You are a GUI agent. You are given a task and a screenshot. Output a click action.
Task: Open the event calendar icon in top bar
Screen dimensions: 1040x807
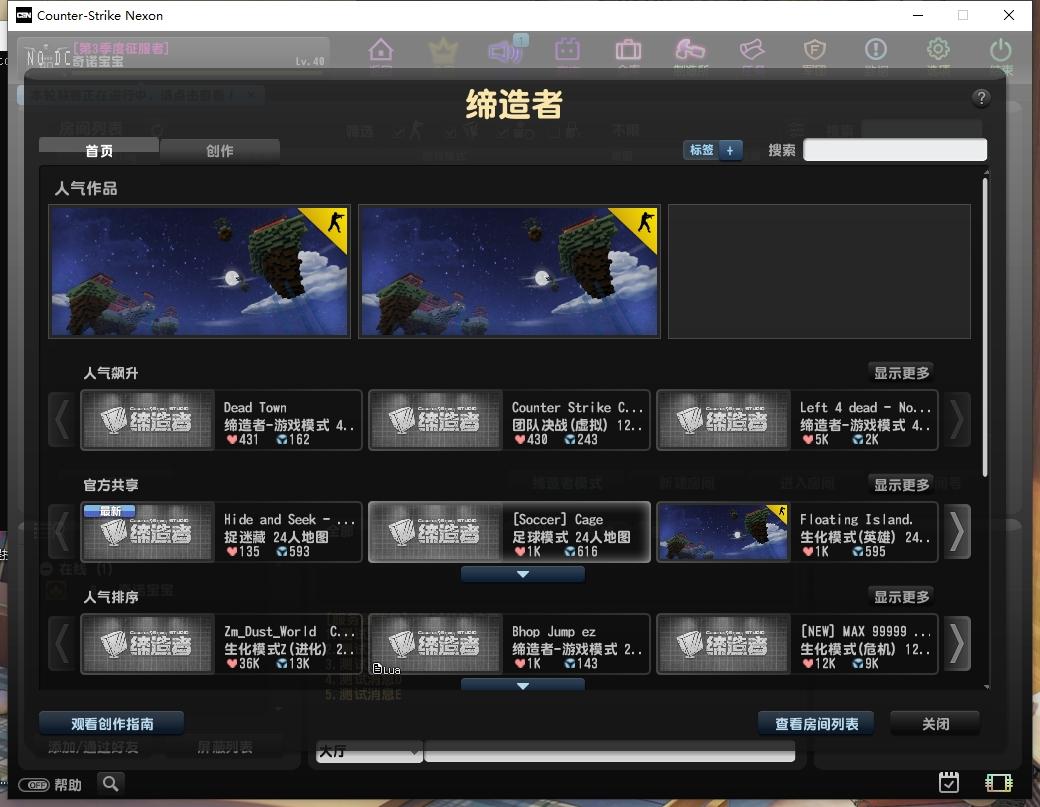pyautogui.click(x=567, y=50)
